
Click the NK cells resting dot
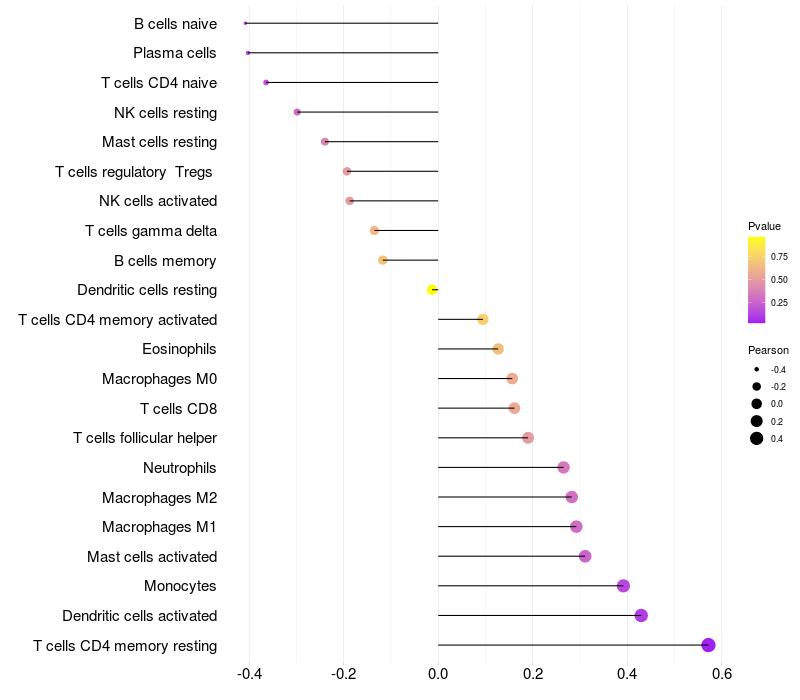(x=297, y=112)
